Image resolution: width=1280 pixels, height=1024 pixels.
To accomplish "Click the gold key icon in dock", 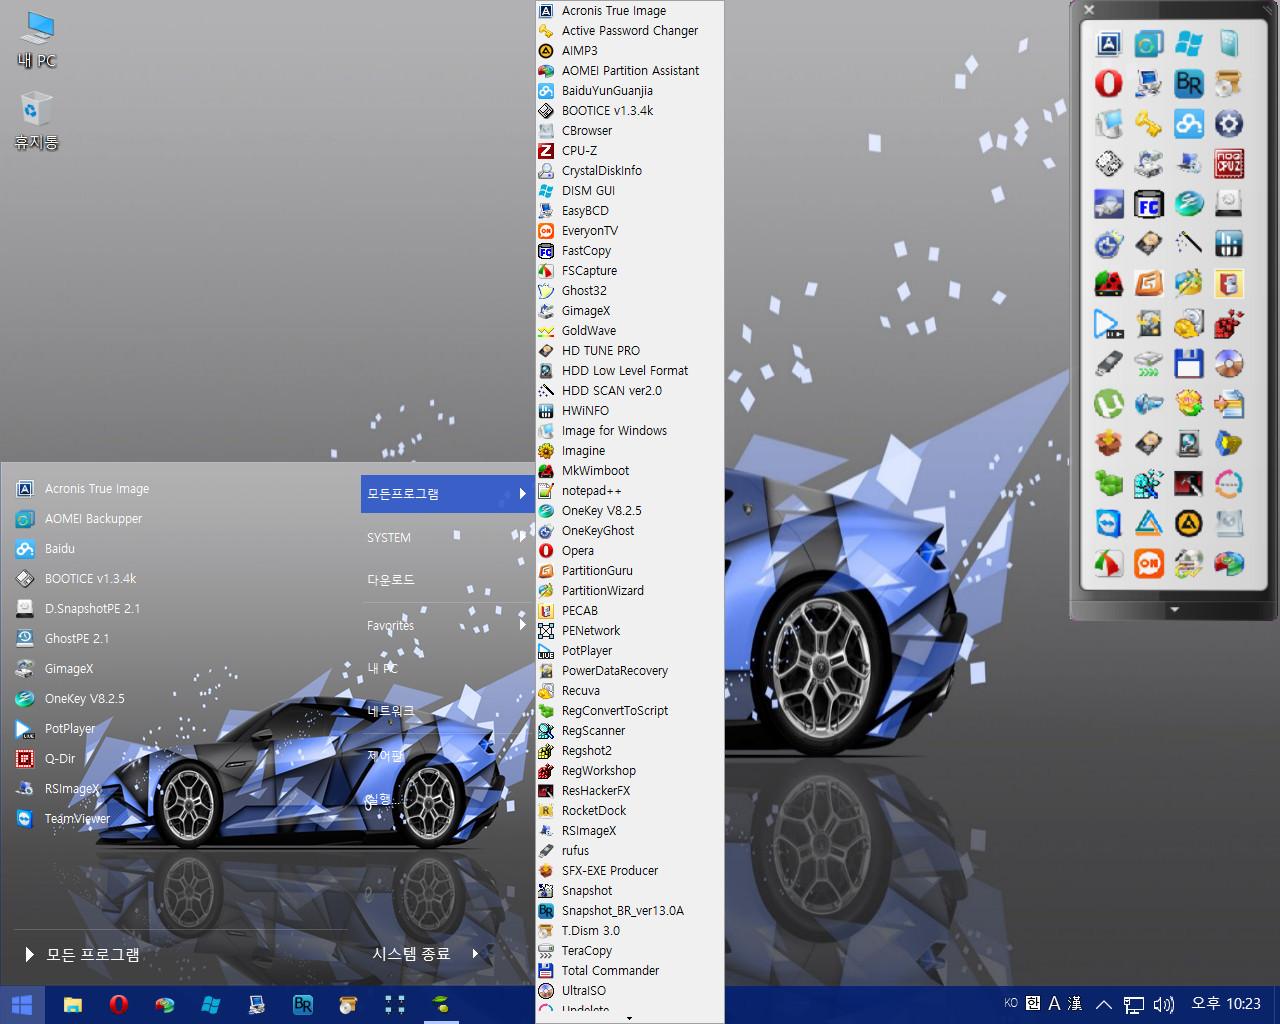I will 1148,124.
